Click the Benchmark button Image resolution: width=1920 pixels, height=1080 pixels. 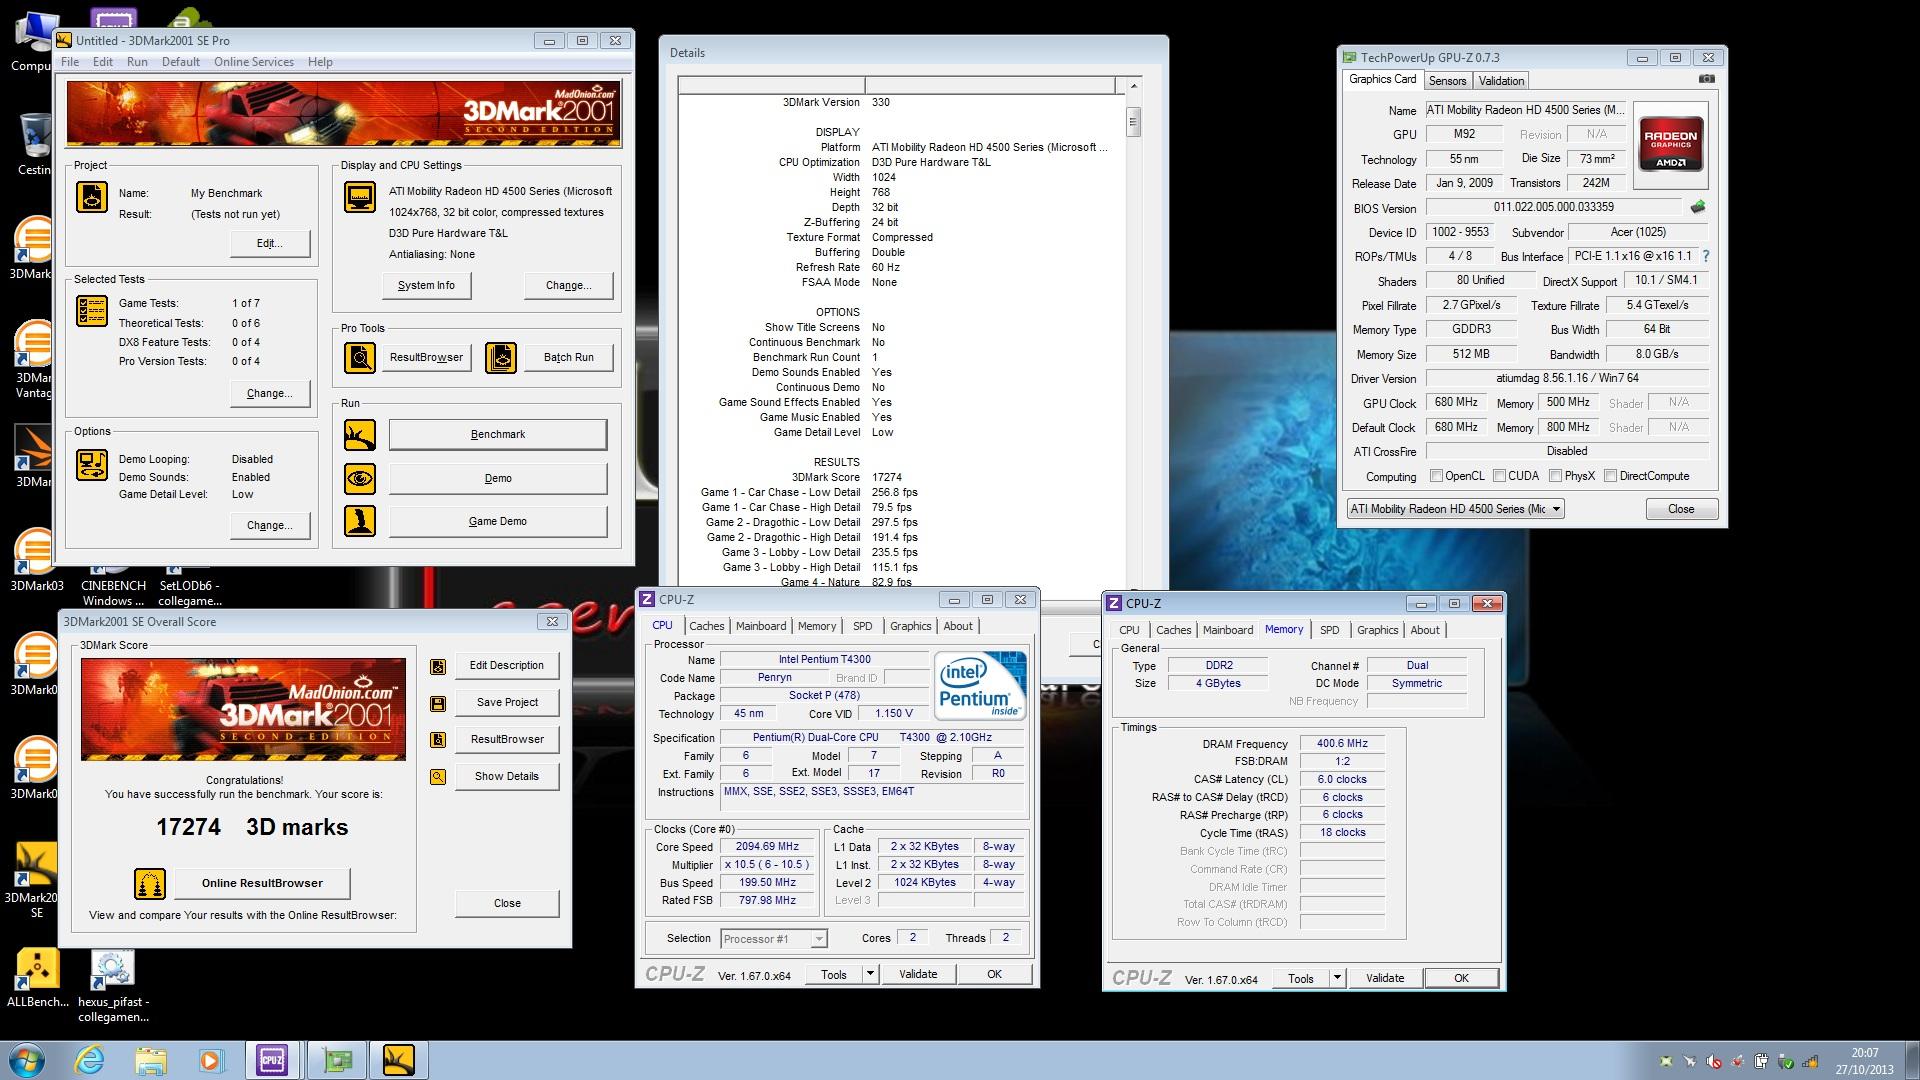pyautogui.click(x=498, y=435)
